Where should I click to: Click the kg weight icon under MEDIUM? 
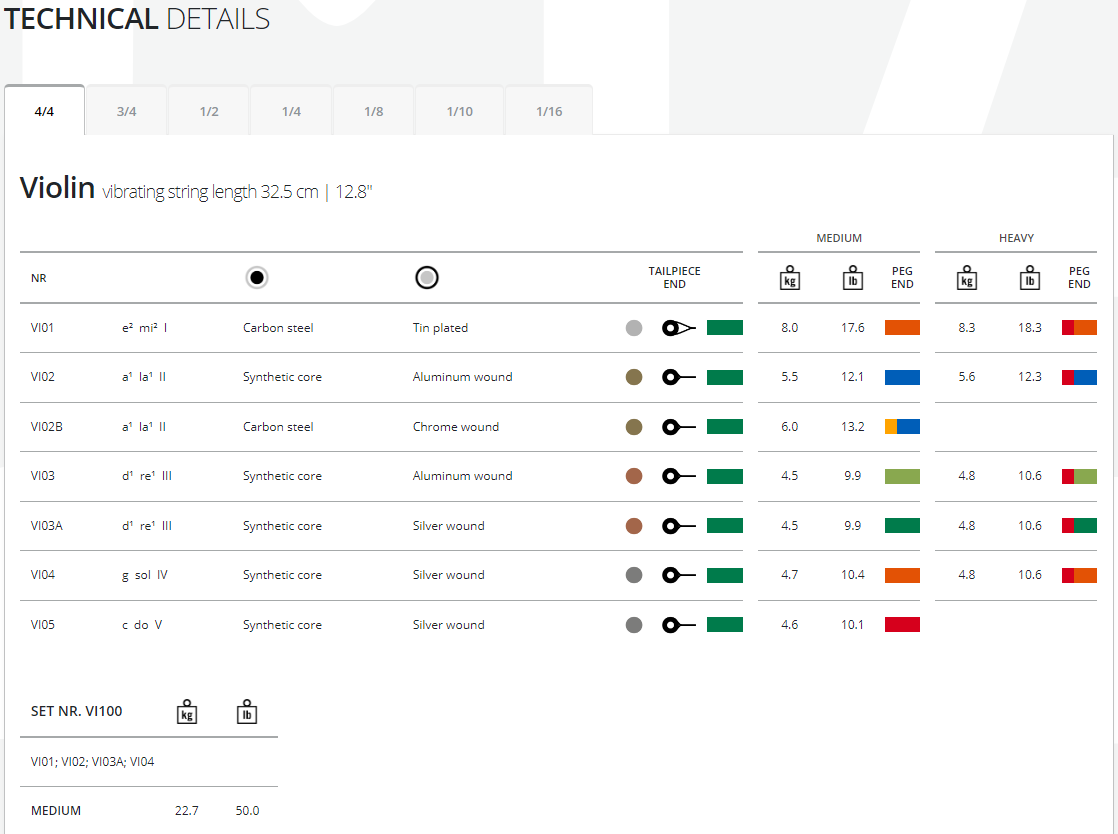pyautogui.click(x=789, y=278)
